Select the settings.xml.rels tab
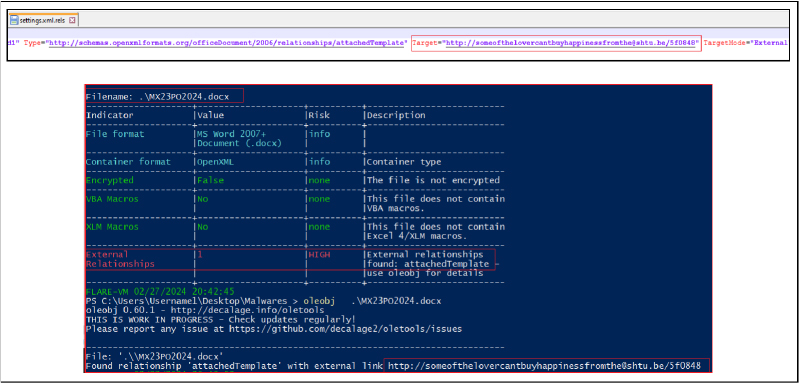This screenshot has height=383, width=799. pyautogui.click(x=43, y=20)
